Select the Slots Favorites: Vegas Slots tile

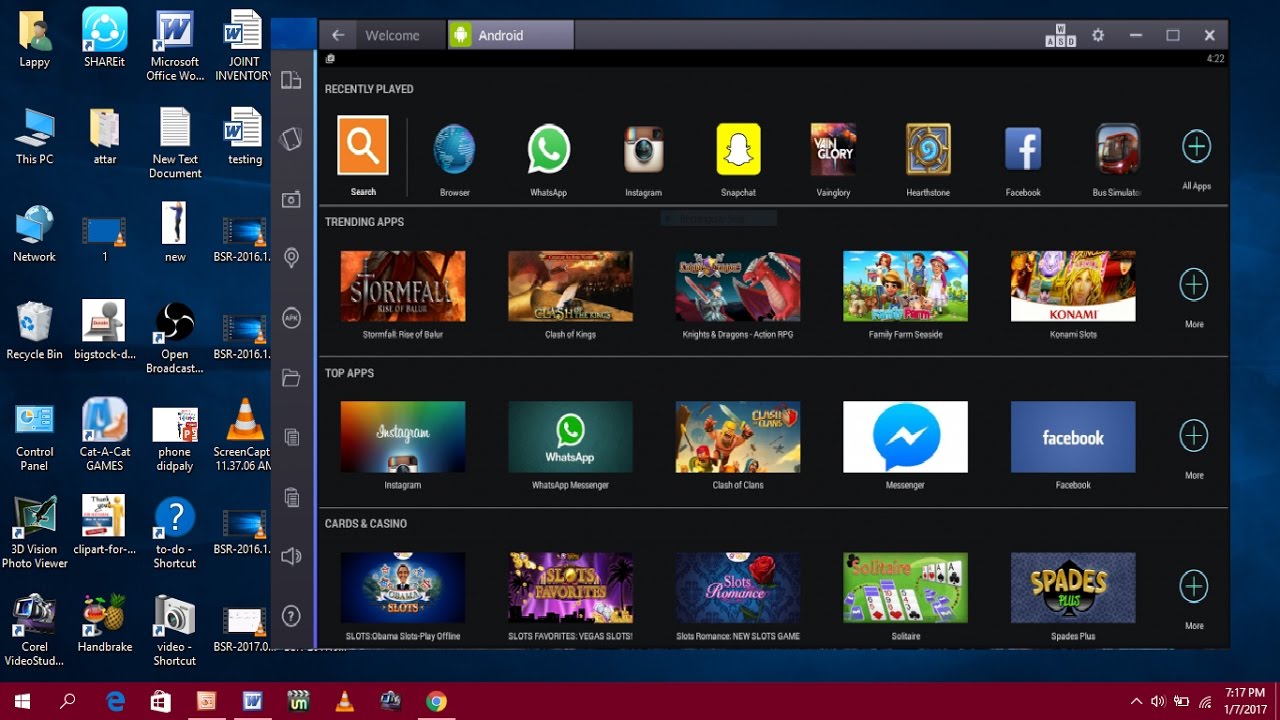(570, 588)
